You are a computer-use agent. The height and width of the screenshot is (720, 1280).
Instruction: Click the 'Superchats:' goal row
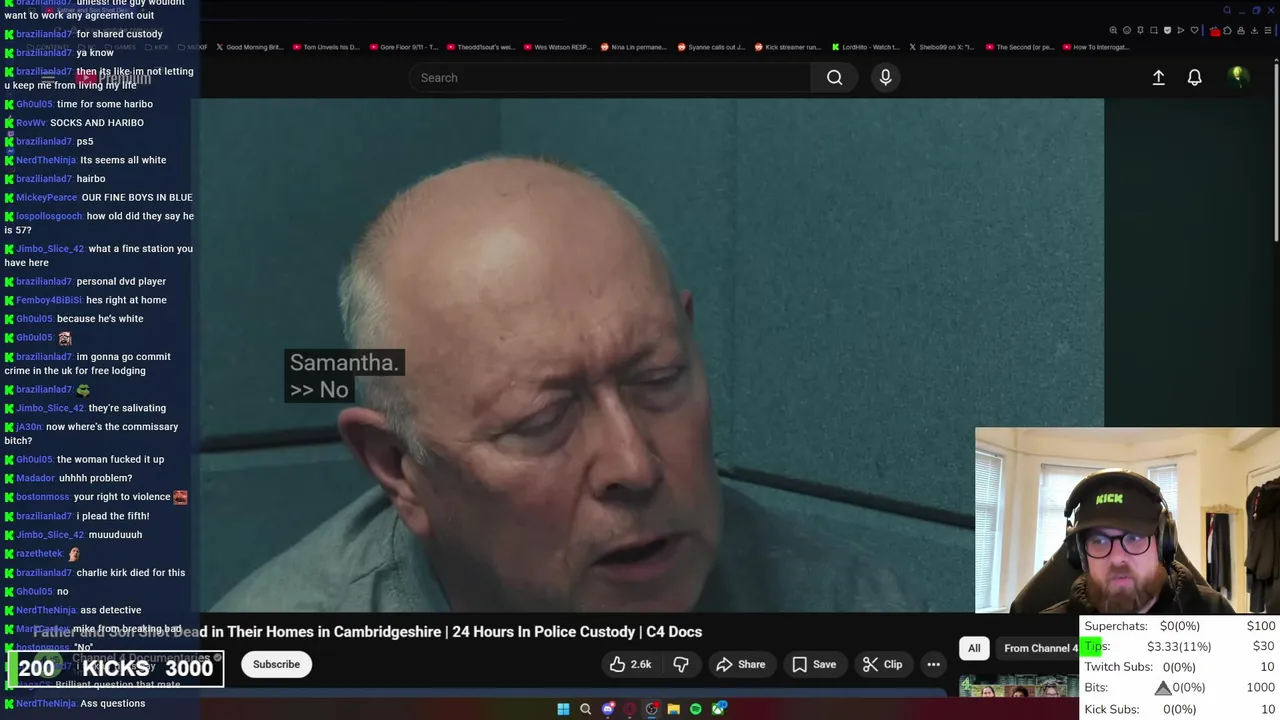point(1179,626)
